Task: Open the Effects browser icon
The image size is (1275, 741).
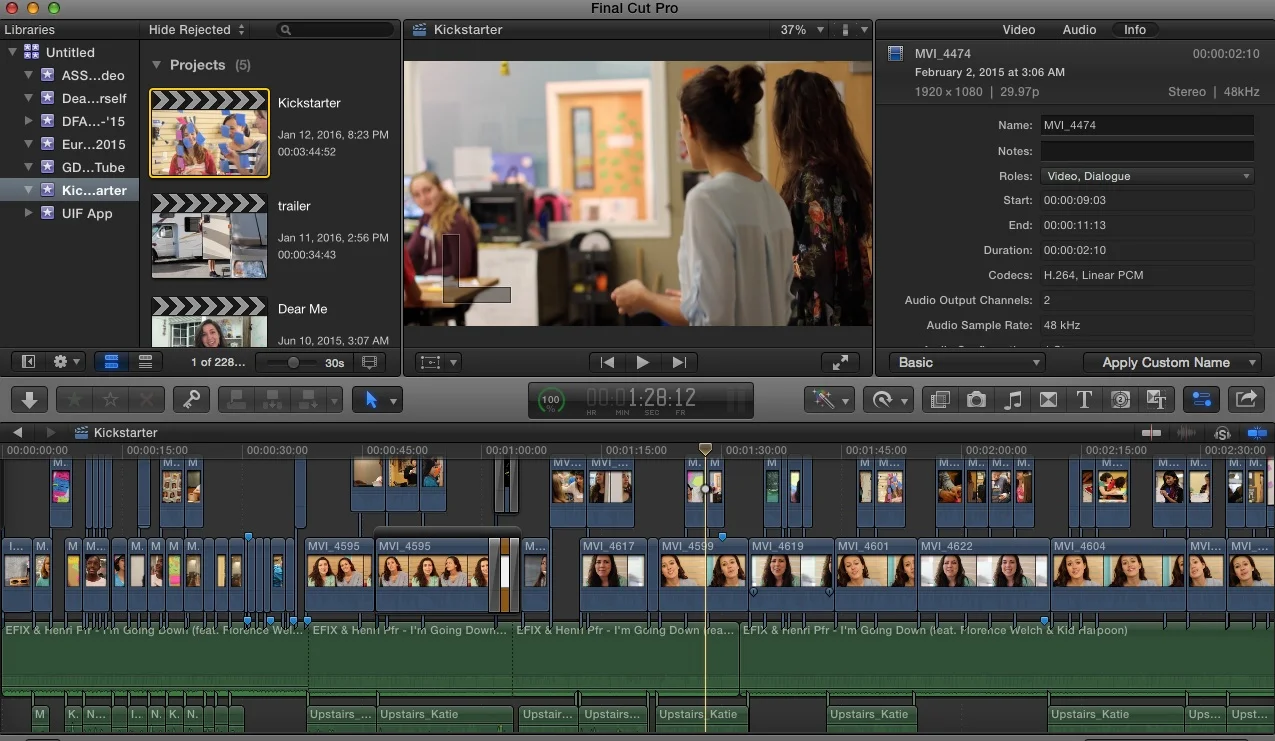Action: (940, 400)
